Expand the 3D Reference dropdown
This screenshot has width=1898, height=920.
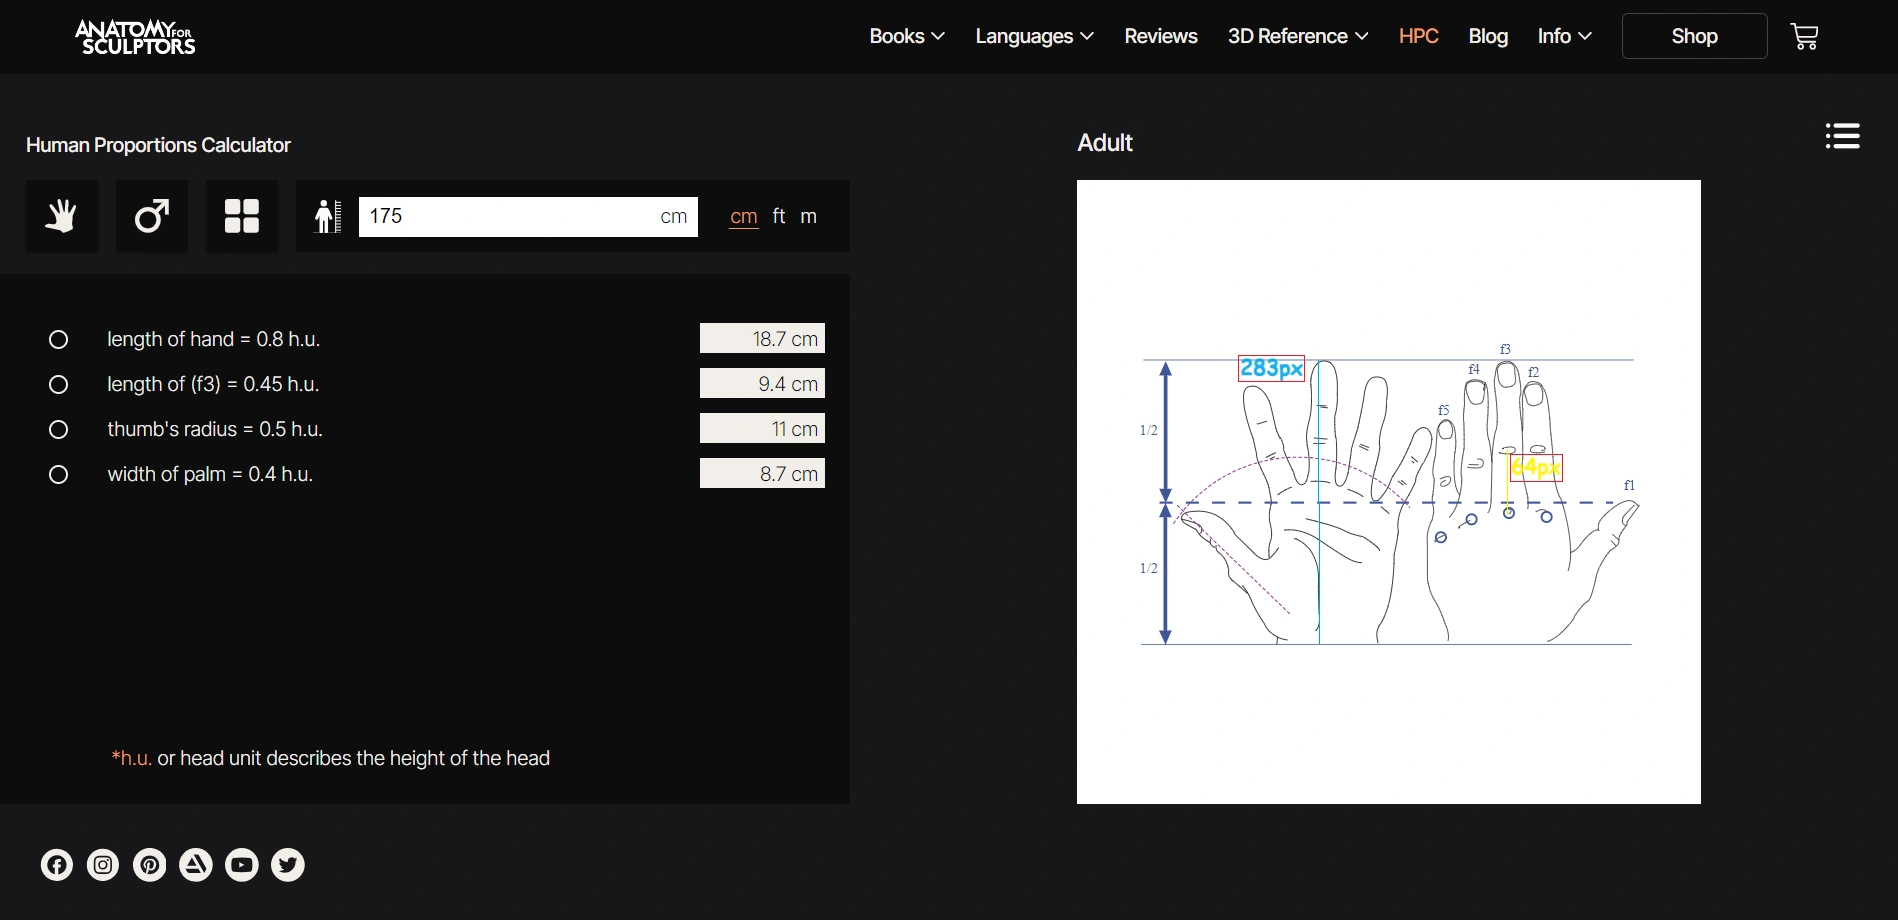[1298, 36]
